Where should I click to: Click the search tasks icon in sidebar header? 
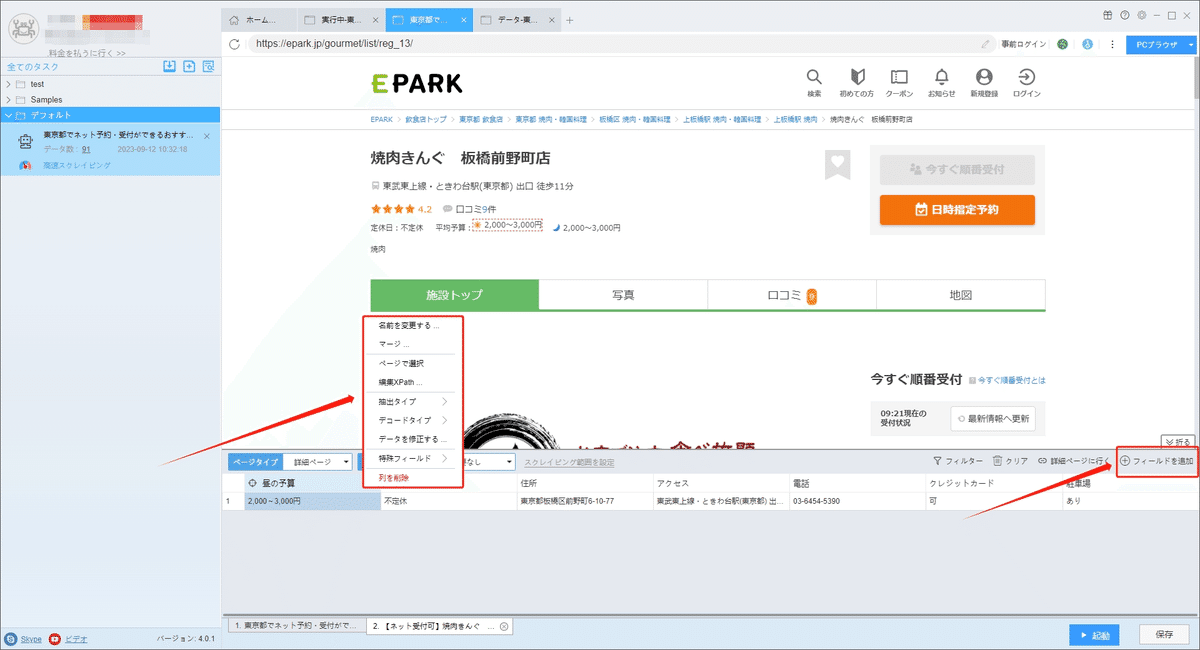208,67
